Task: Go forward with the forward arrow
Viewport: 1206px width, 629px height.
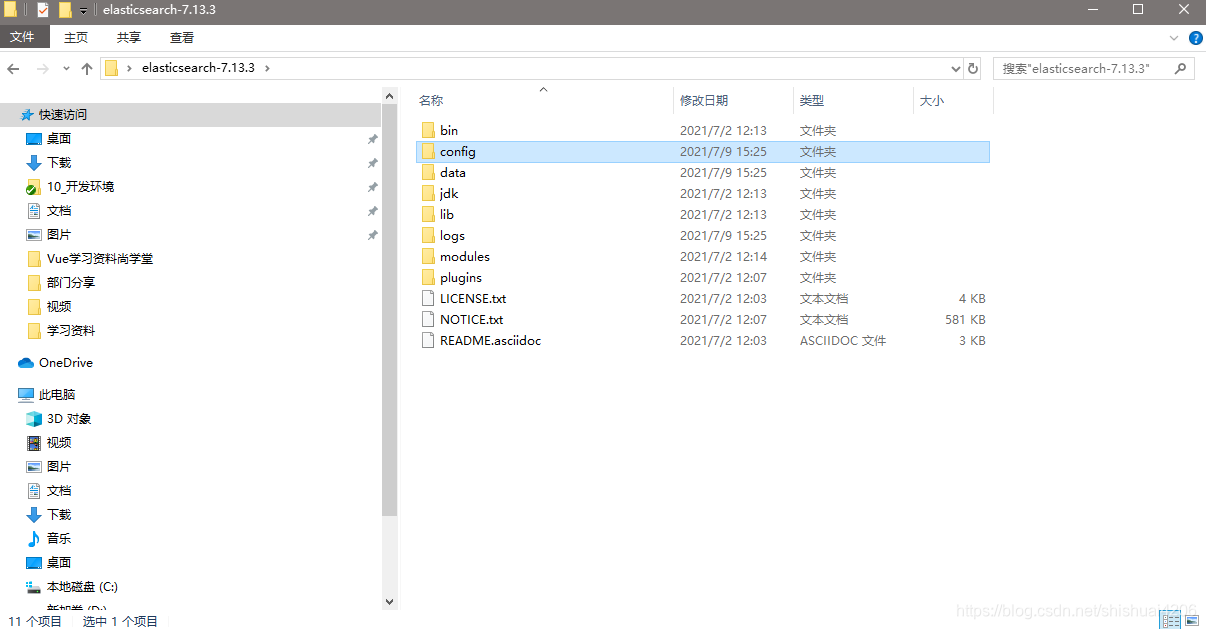Action: click(42, 68)
